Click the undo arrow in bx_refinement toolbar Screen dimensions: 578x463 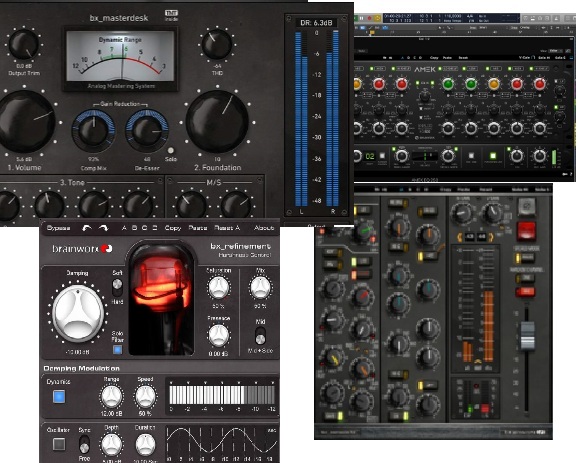87,229
